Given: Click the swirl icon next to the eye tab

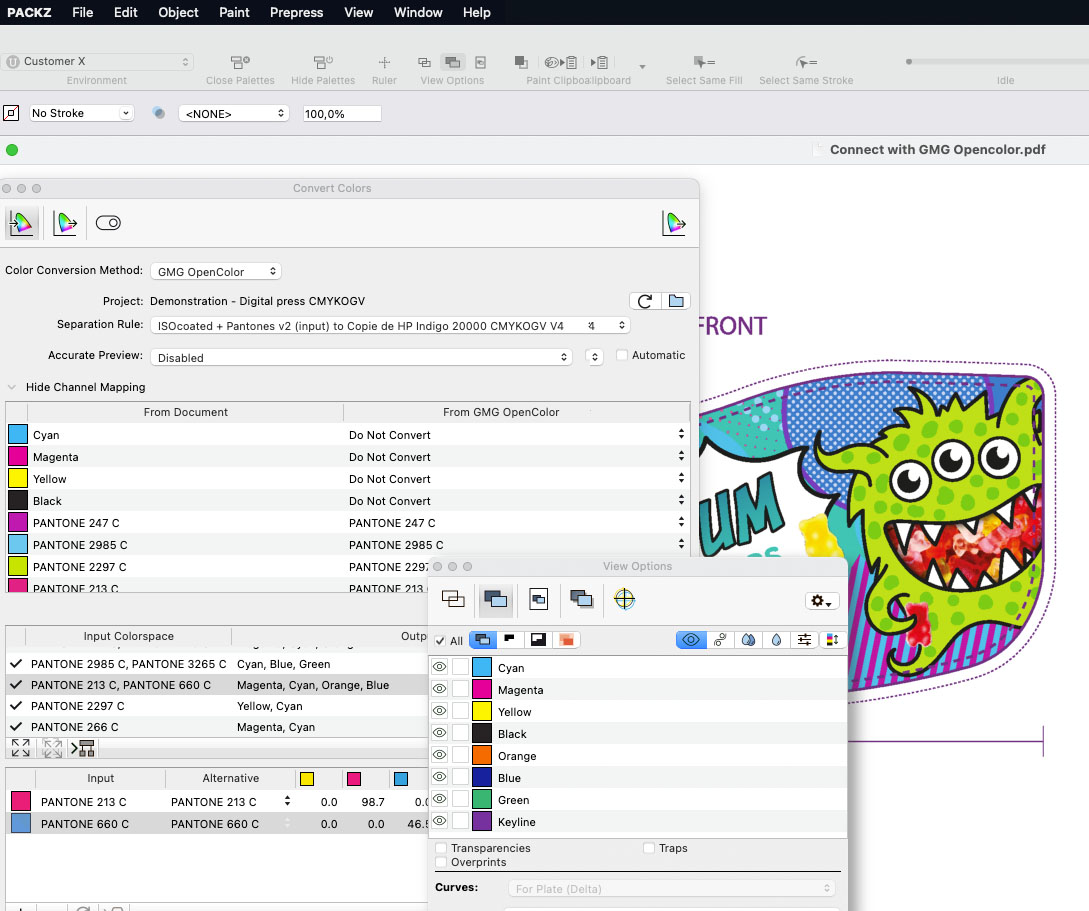Looking at the screenshot, I should (x=720, y=640).
